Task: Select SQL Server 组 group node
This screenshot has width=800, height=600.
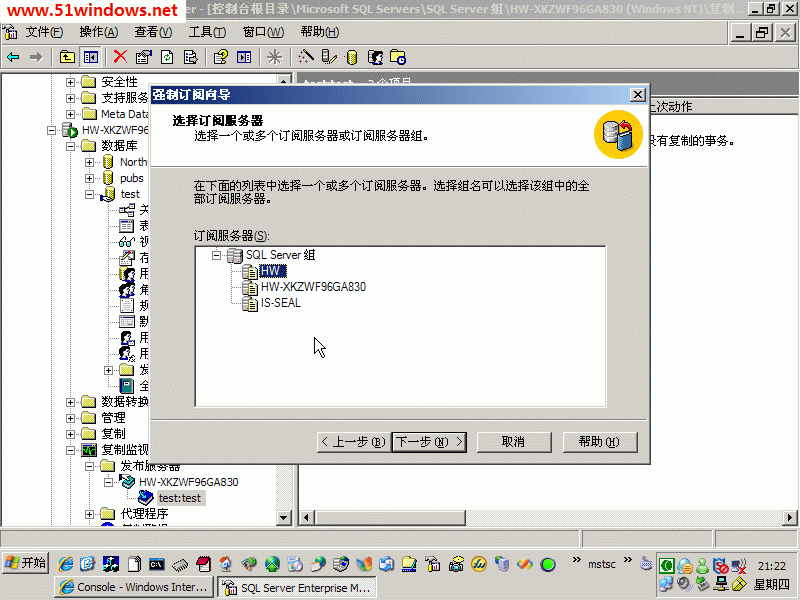Action: pos(280,255)
